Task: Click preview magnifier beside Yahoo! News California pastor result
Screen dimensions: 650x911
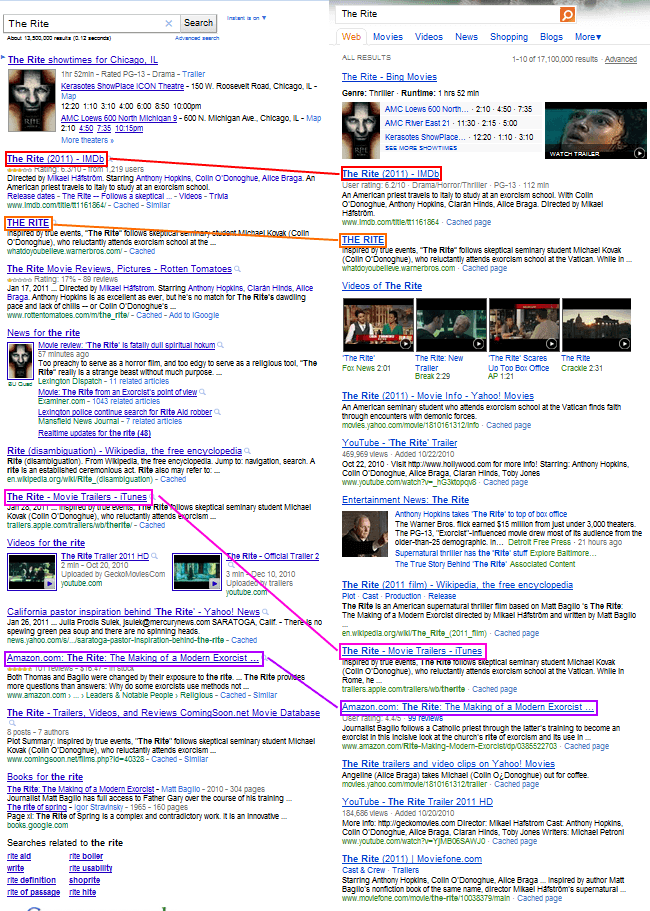Action: click(x=265, y=612)
